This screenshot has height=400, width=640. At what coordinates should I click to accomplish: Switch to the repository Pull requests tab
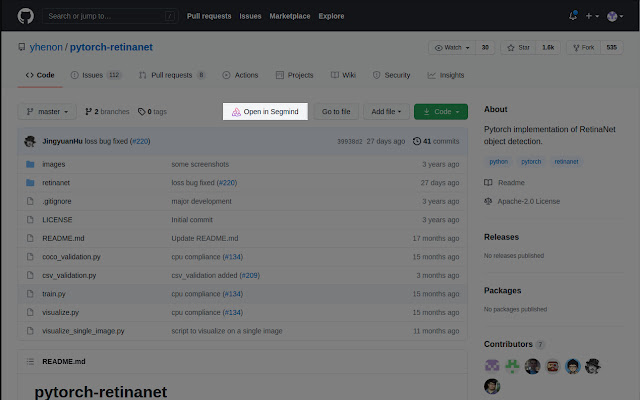[x=172, y=75]
